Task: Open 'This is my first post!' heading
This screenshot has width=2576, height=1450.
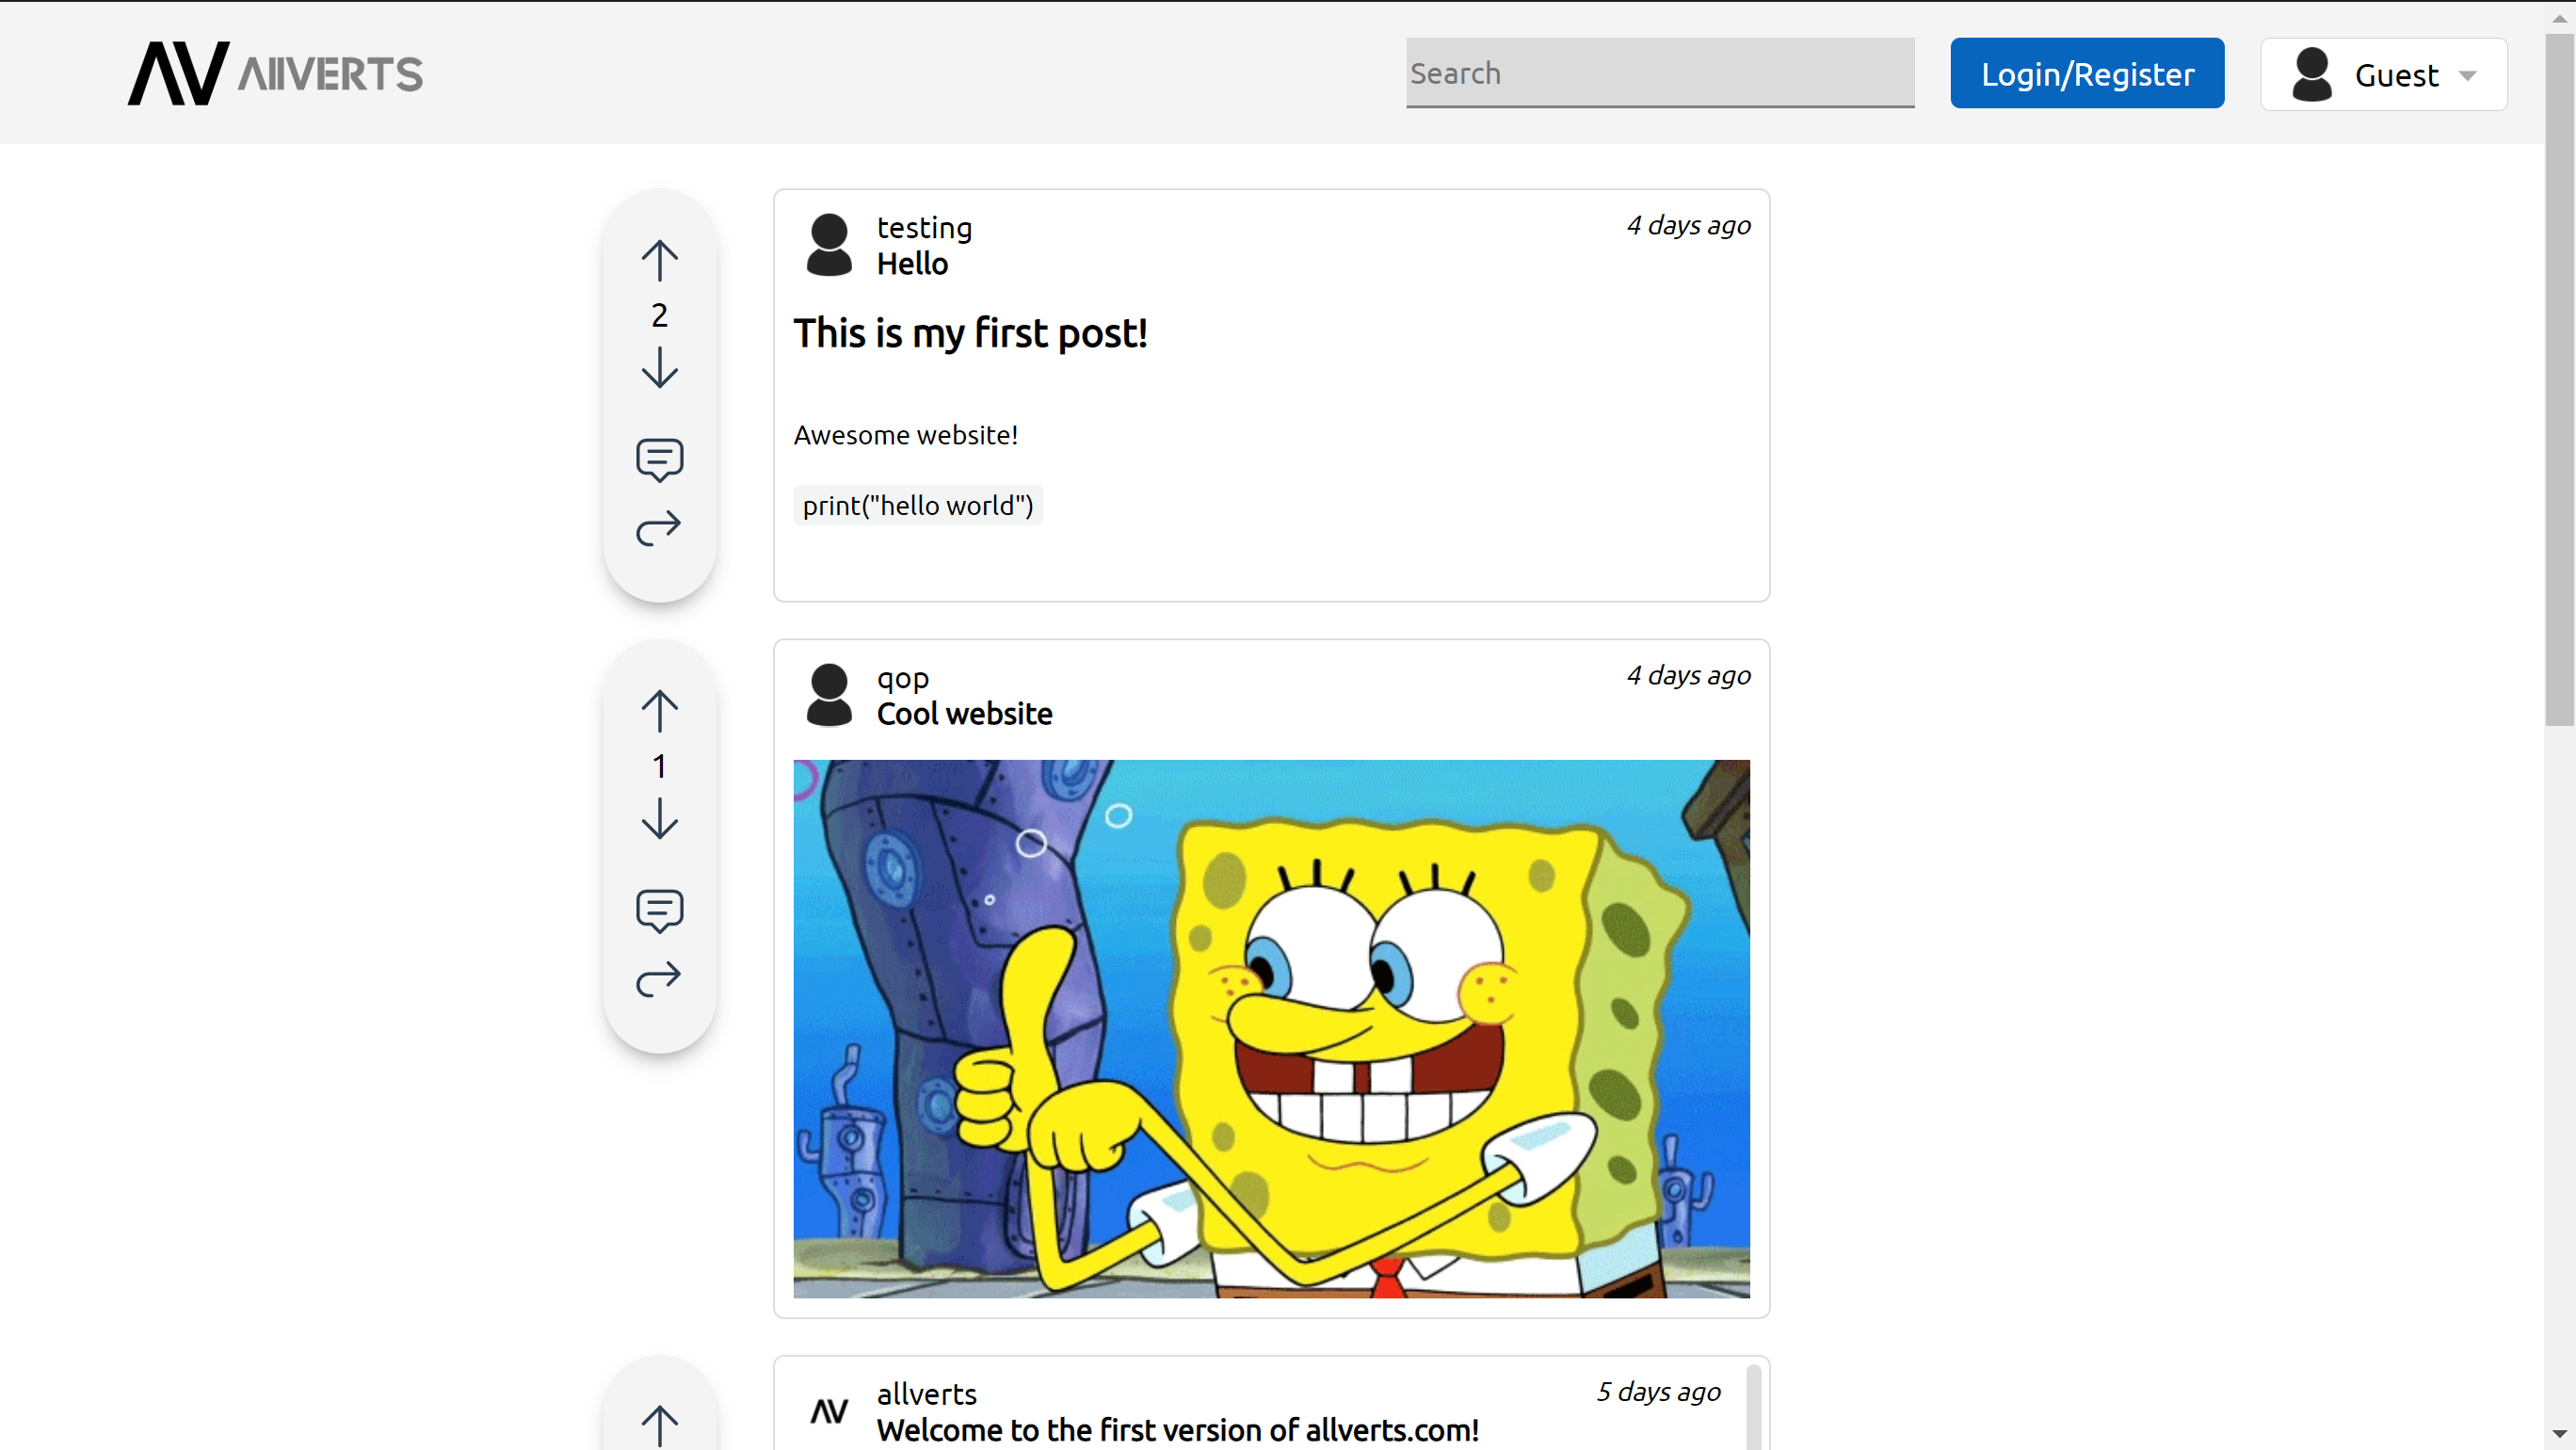Action: (x=970, y=333)
